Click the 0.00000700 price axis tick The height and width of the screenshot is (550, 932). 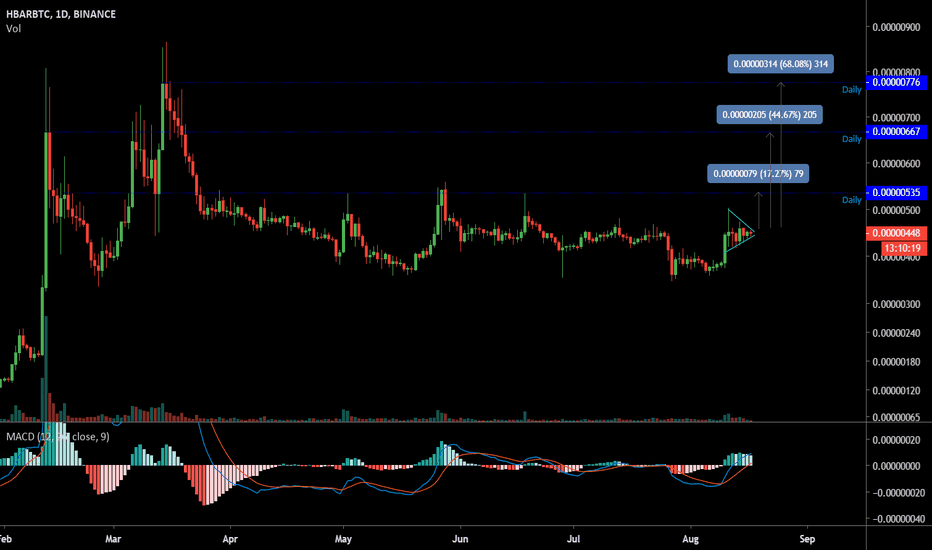pos(896,118)
